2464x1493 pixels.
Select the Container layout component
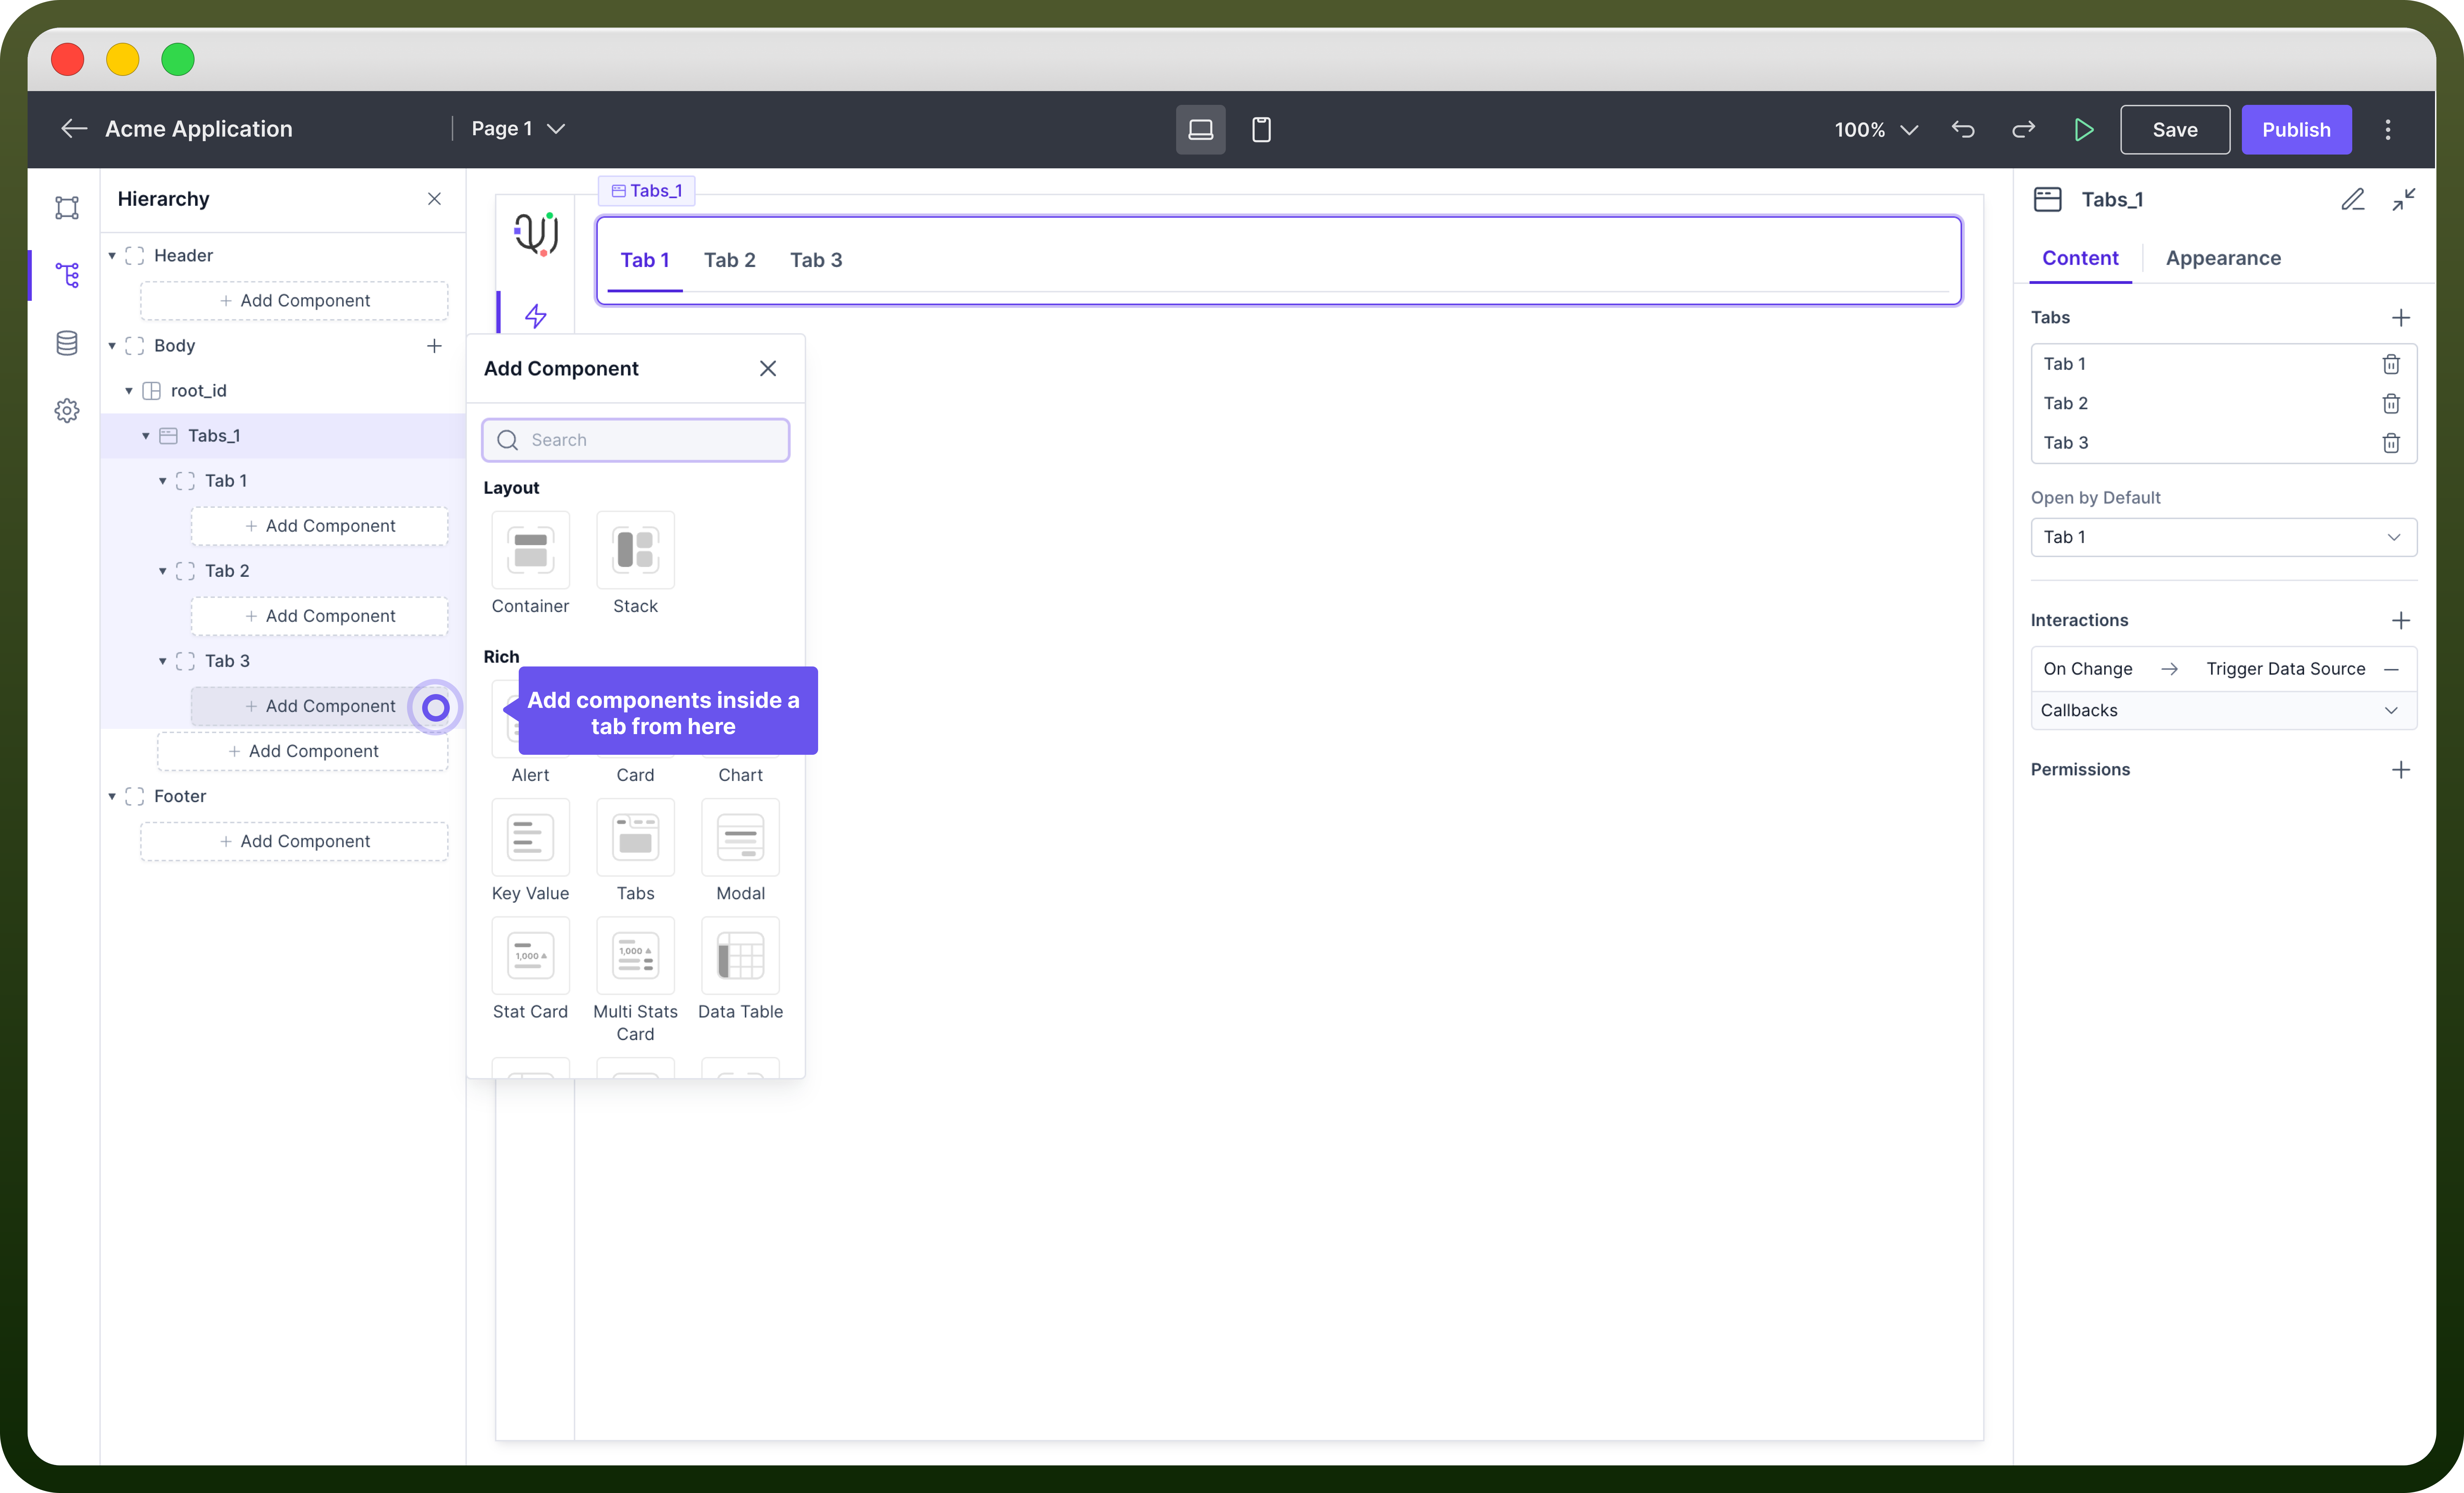point(530,563)
